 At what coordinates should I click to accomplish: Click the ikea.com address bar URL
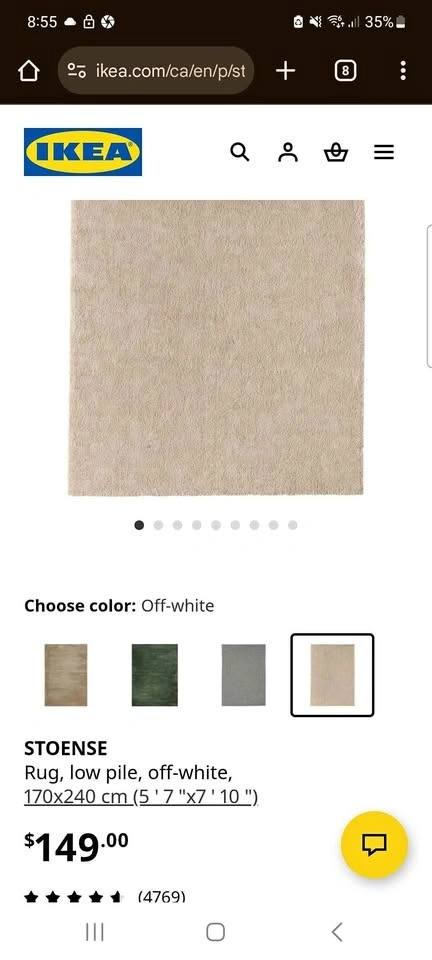170,71
